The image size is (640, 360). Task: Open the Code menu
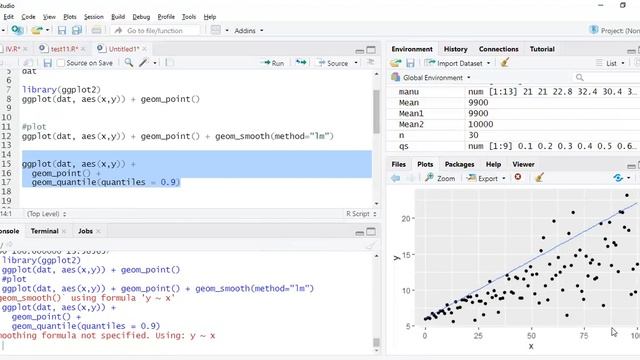(x=28, y=17)
